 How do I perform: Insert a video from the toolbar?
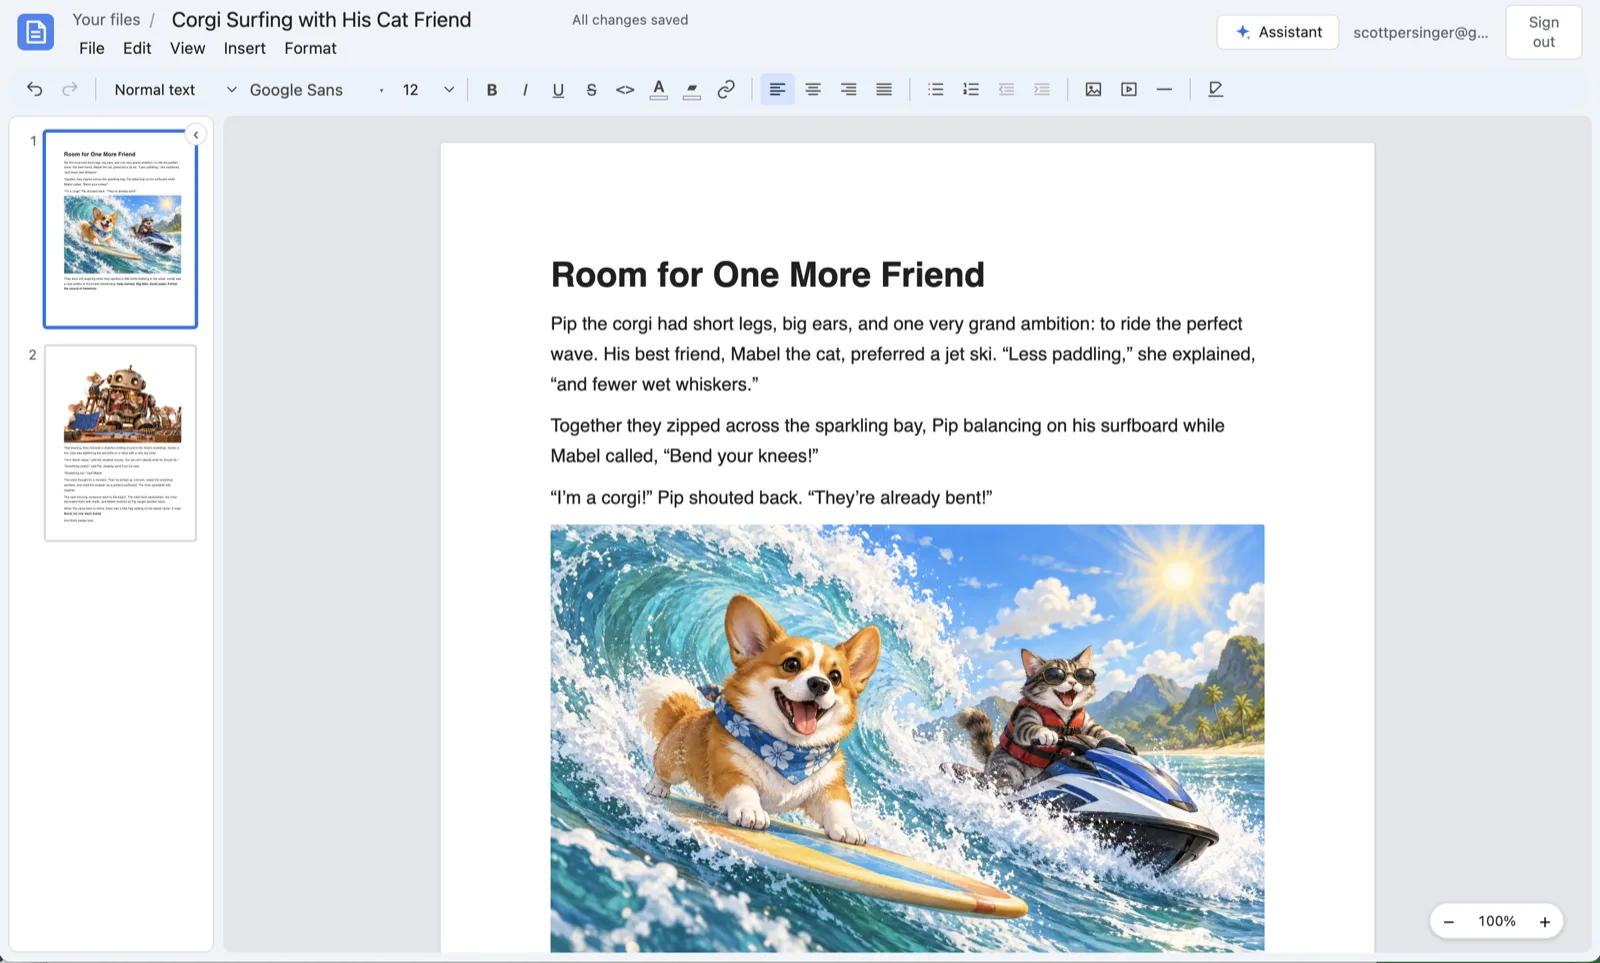point(1129,89)
